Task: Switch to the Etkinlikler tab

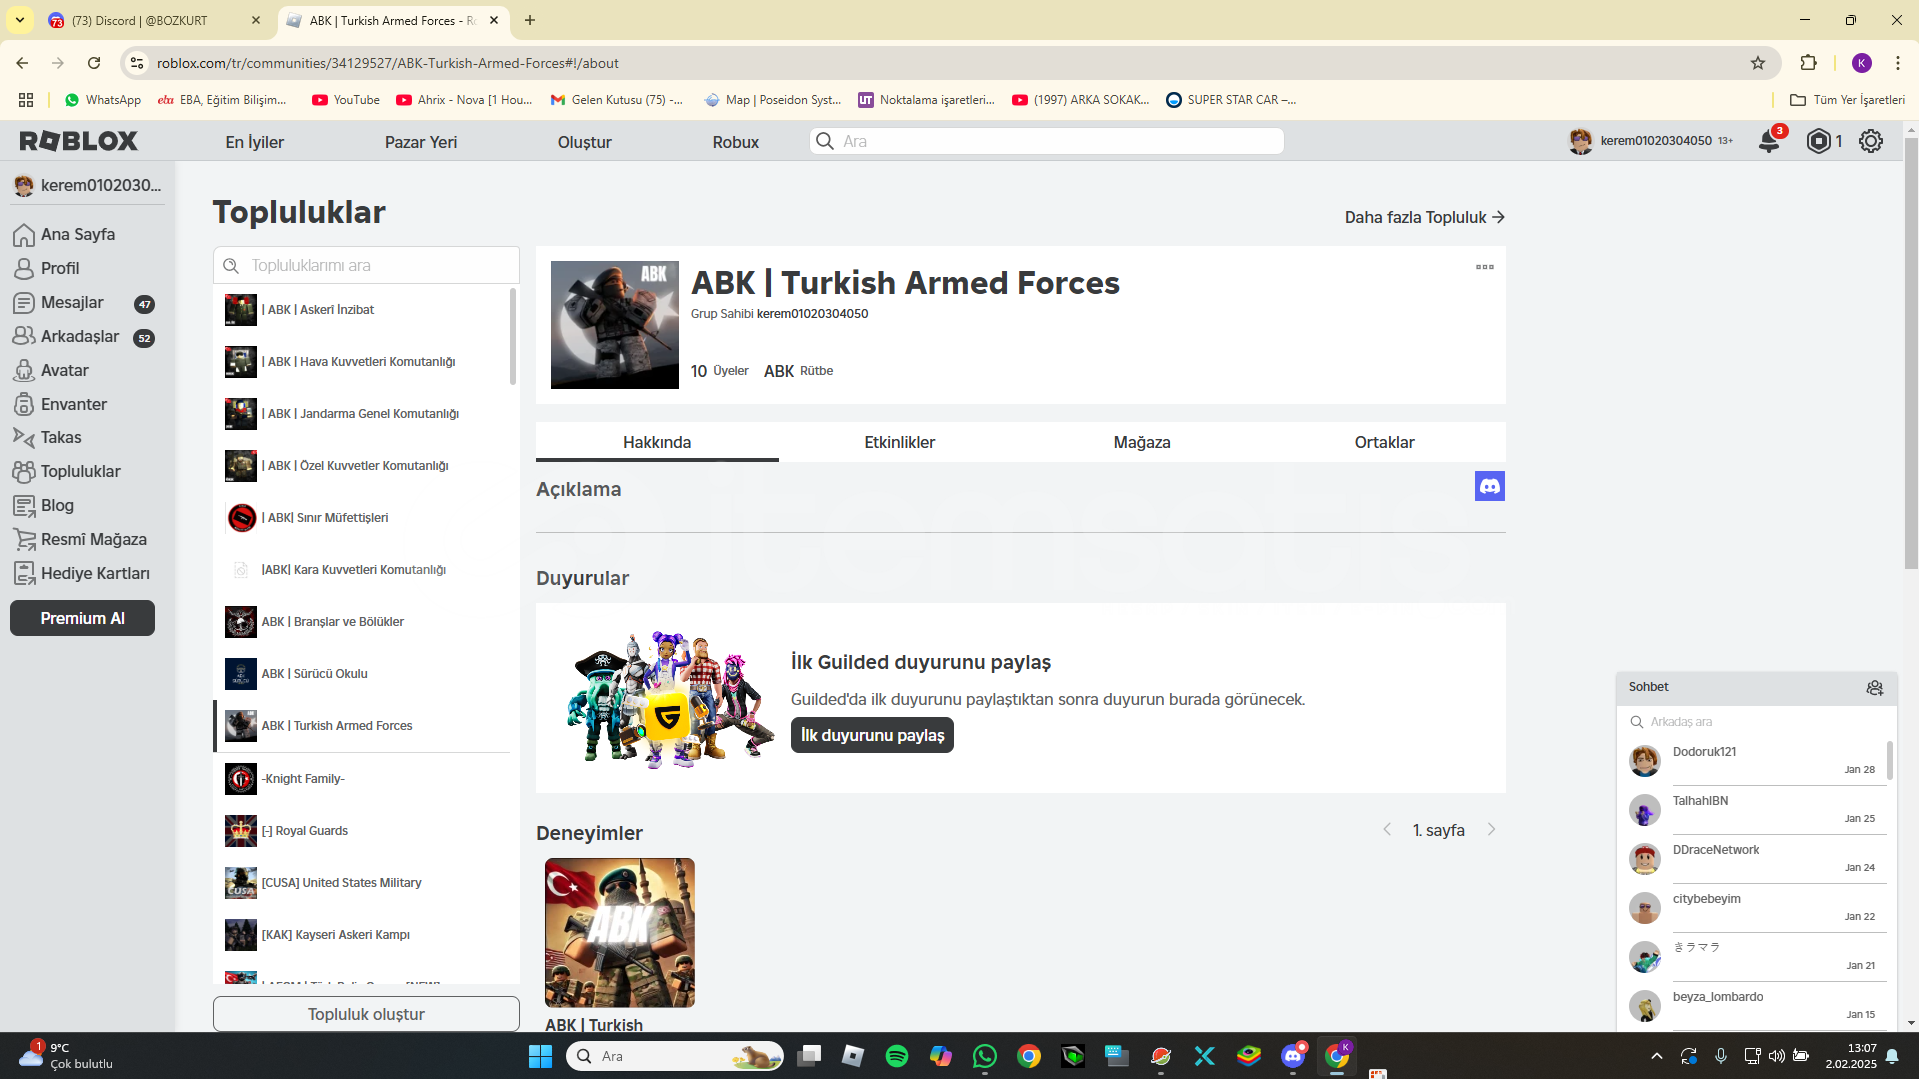Action: pyautogui.click(x=899, y=442)
